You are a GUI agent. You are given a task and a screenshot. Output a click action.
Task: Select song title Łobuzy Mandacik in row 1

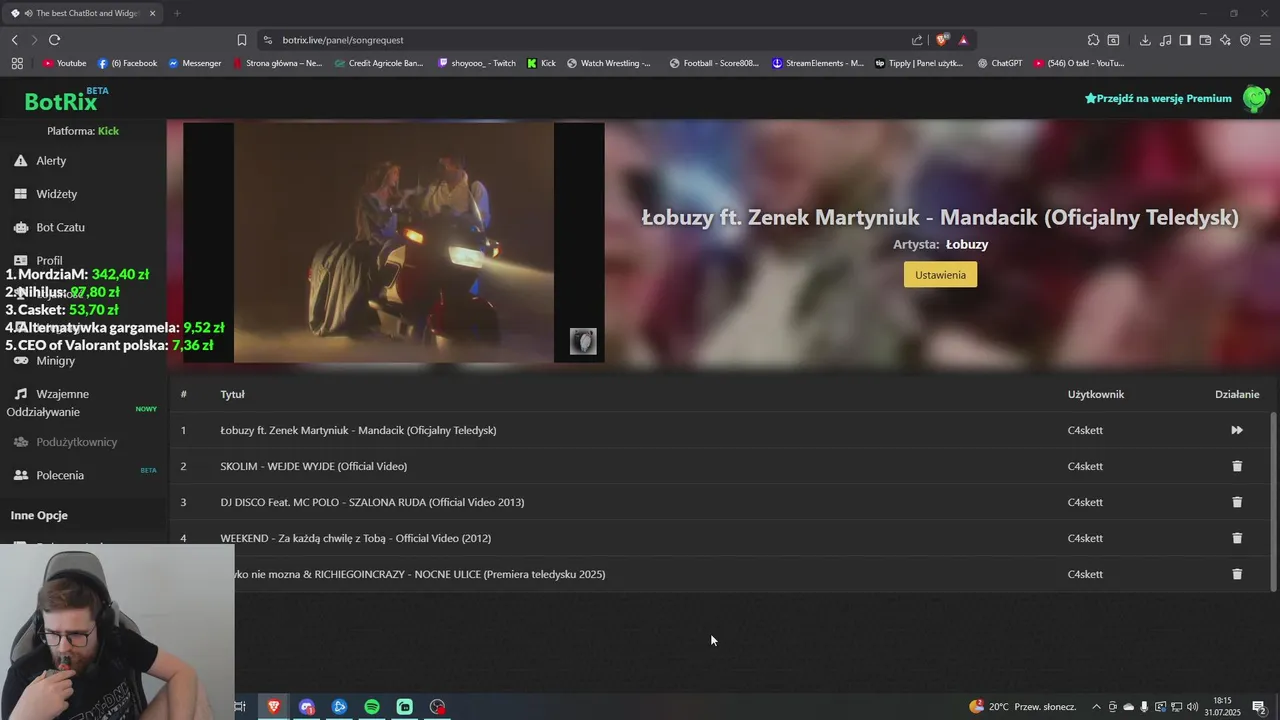tap(358, 430)
